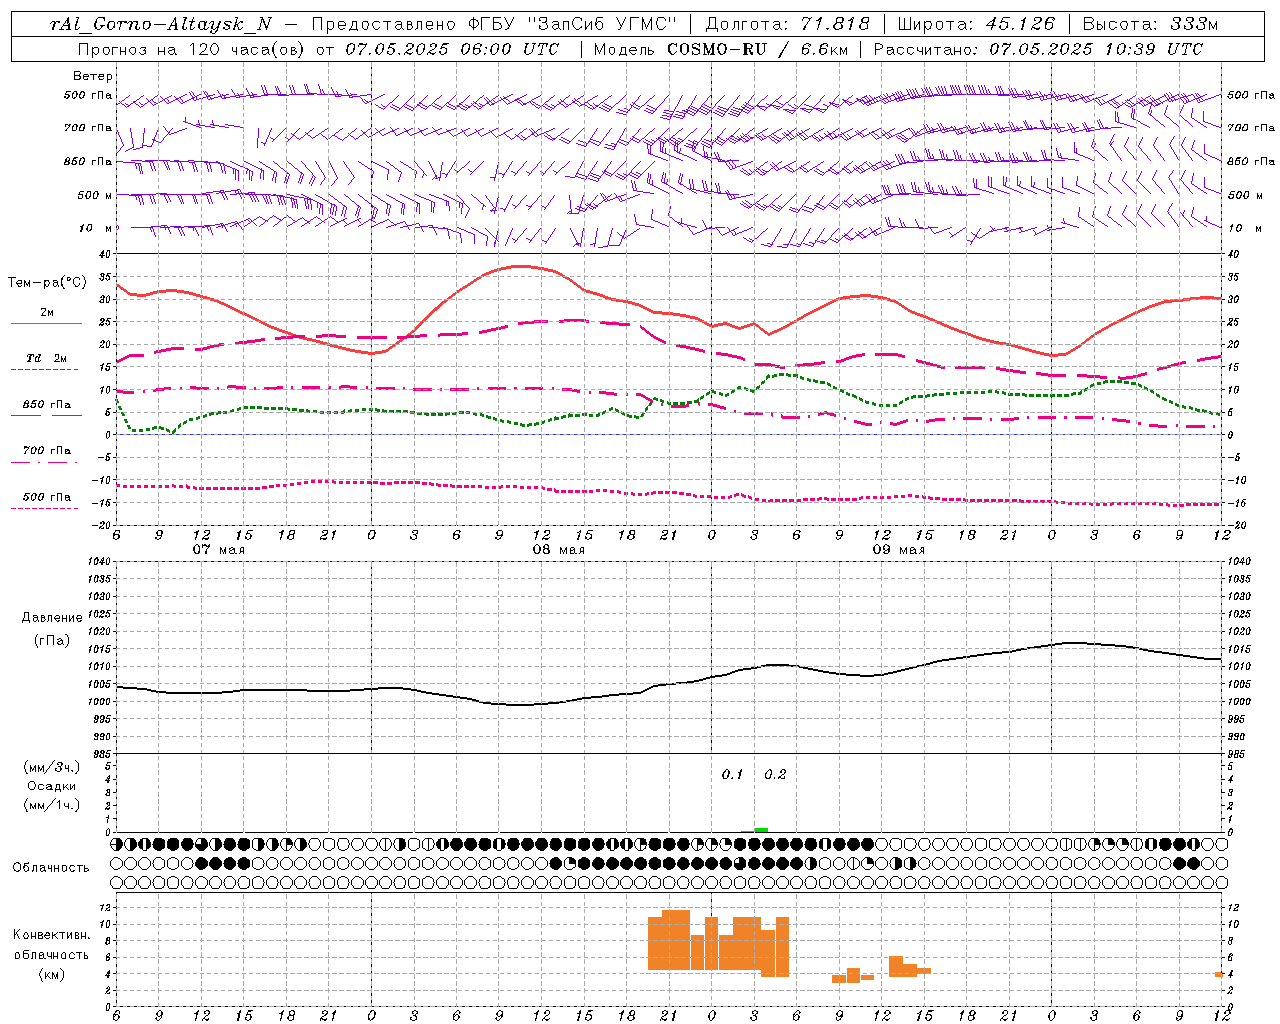Click the Рассчитано: 07.05.2025 10:39 UTC timestamp
The height and width of the screenshot is (1024, 1280).
(1038, 49)
